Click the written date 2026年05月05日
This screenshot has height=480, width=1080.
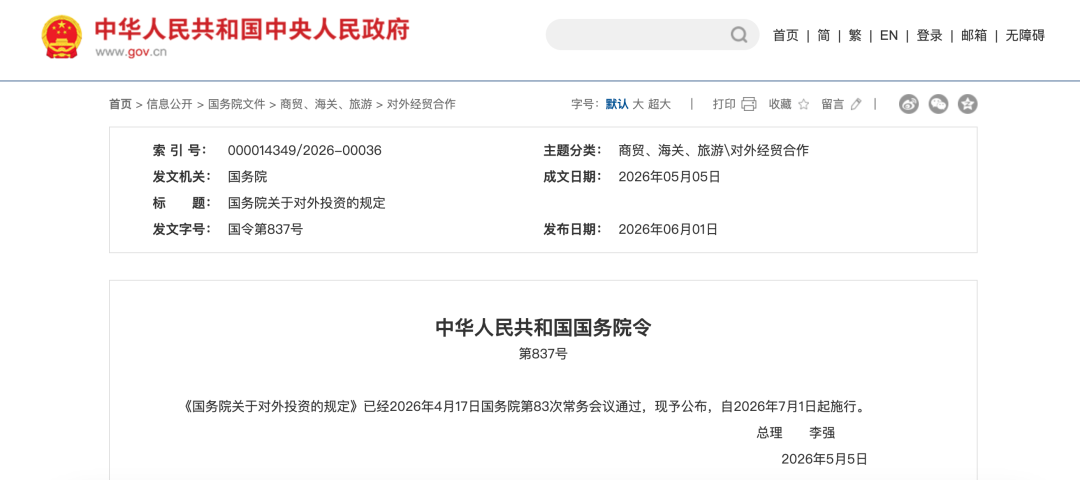pos(669,177)
